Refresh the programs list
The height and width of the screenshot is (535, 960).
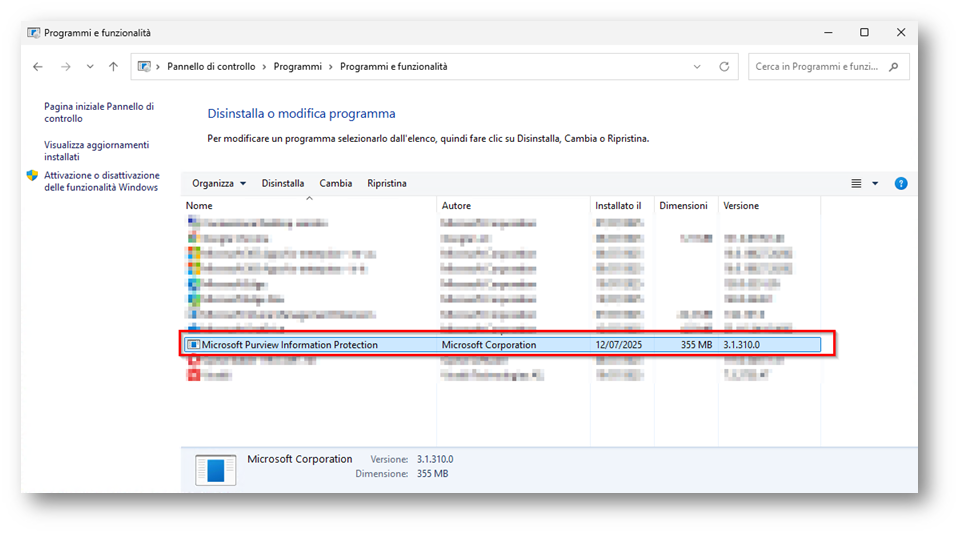coord(724,67)
